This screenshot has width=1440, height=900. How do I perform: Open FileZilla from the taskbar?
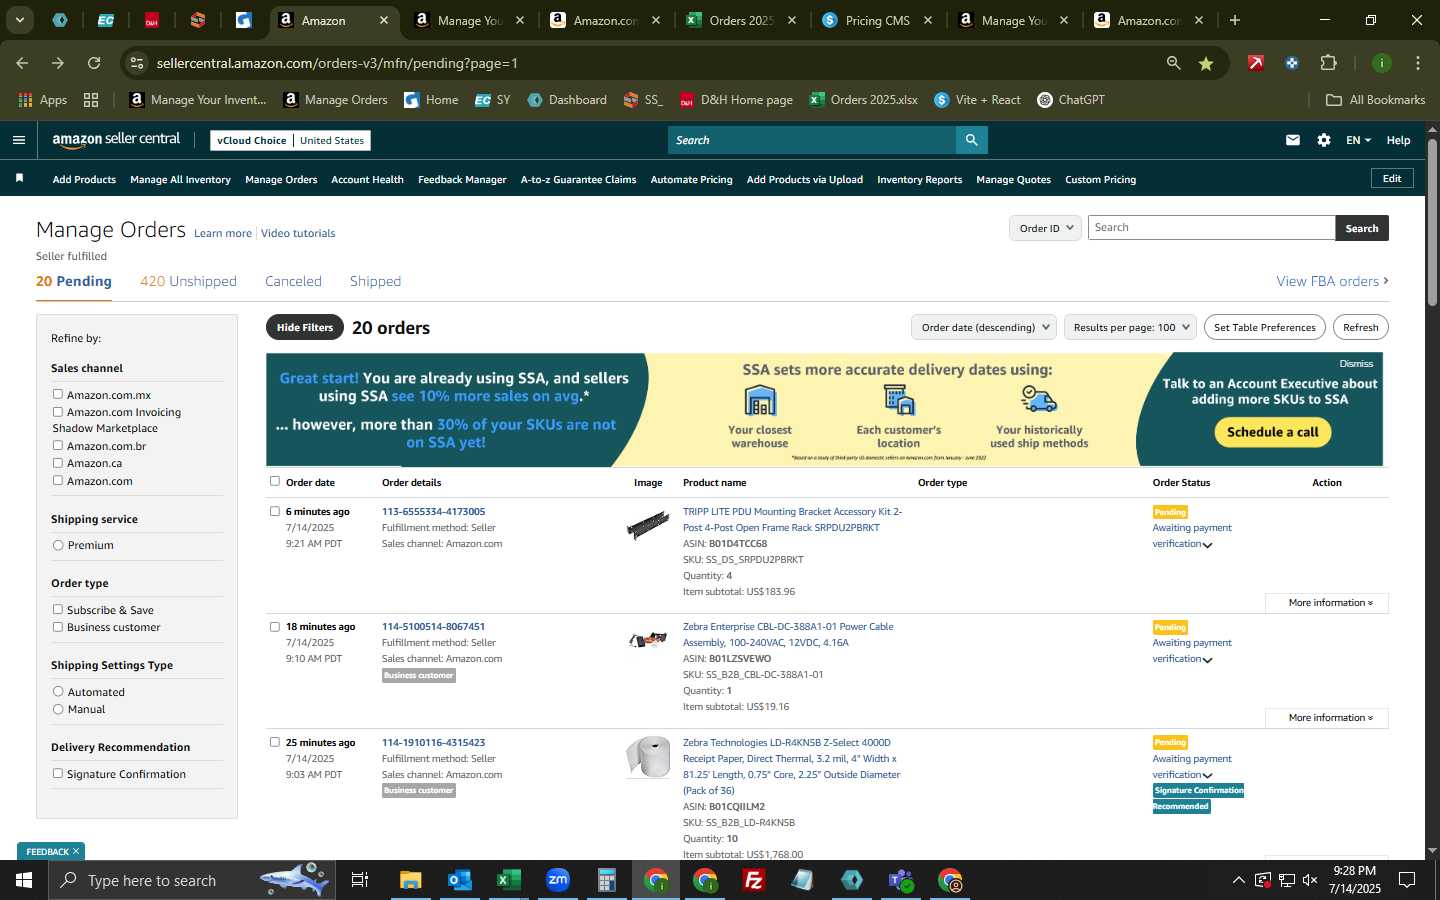tap(754, 880)
